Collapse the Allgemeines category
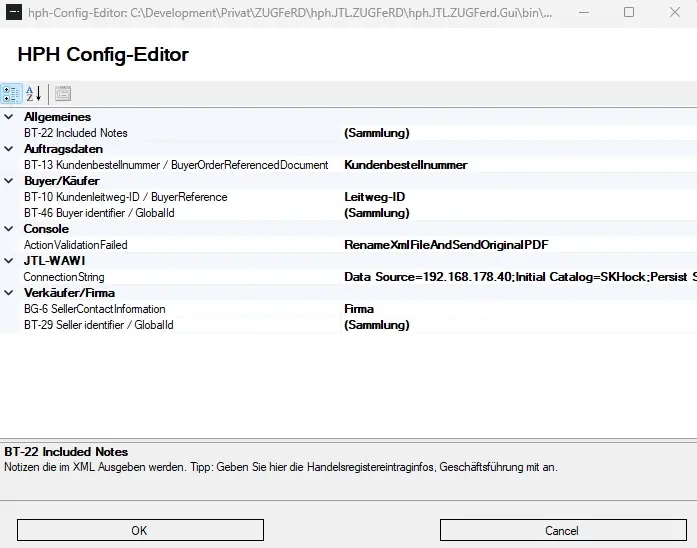 [x=9, y=117]
